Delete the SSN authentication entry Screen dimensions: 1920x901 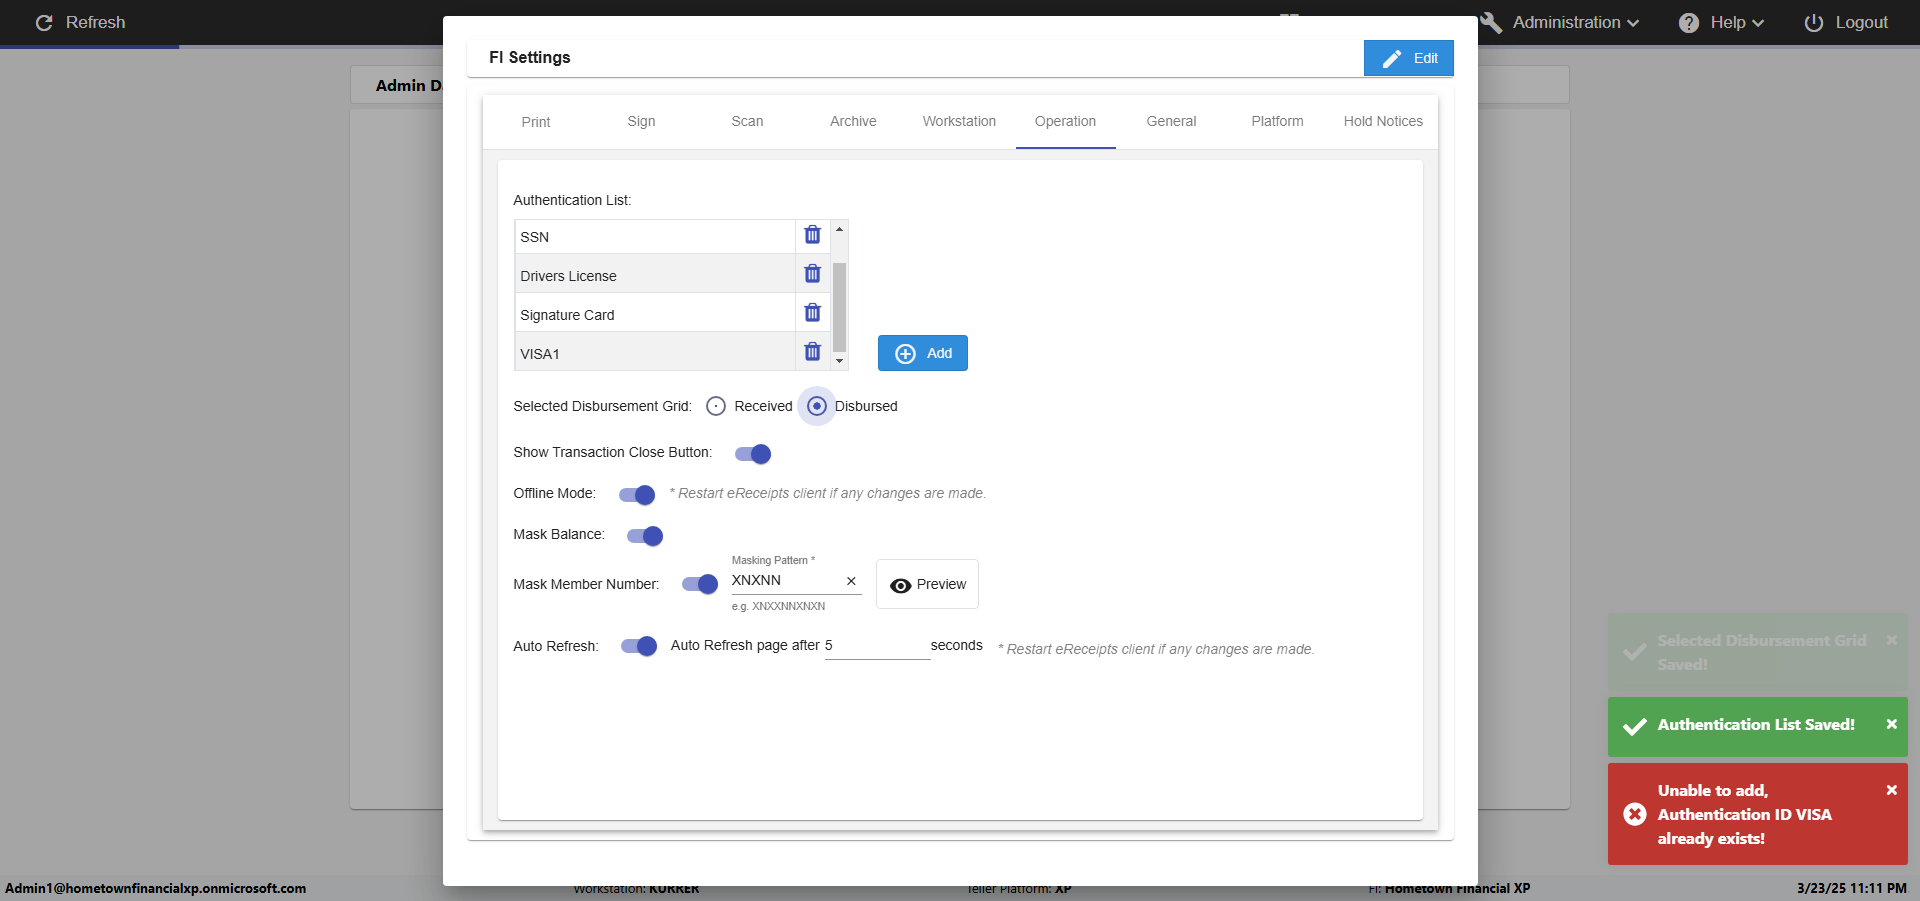[812, 235]
